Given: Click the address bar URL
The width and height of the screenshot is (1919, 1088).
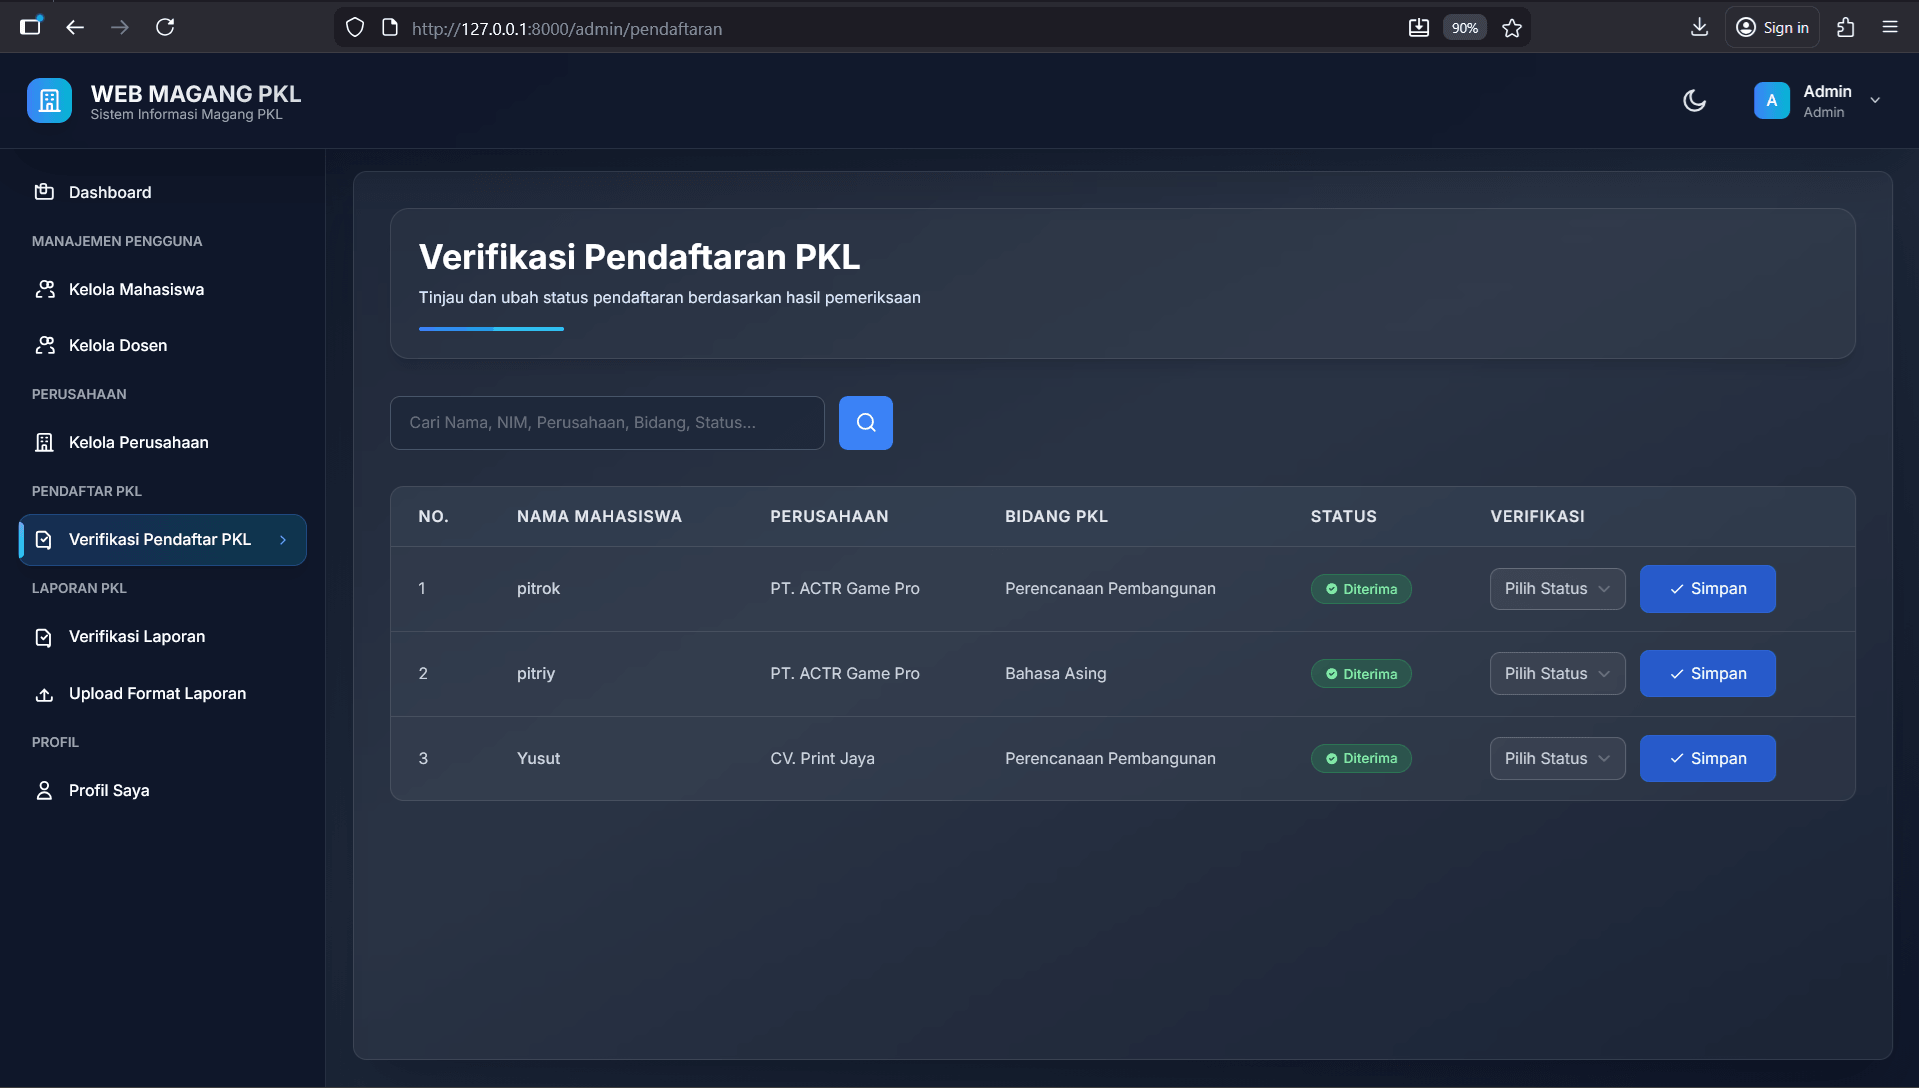Looking at the screenshot, I should (x=567, y=29).
